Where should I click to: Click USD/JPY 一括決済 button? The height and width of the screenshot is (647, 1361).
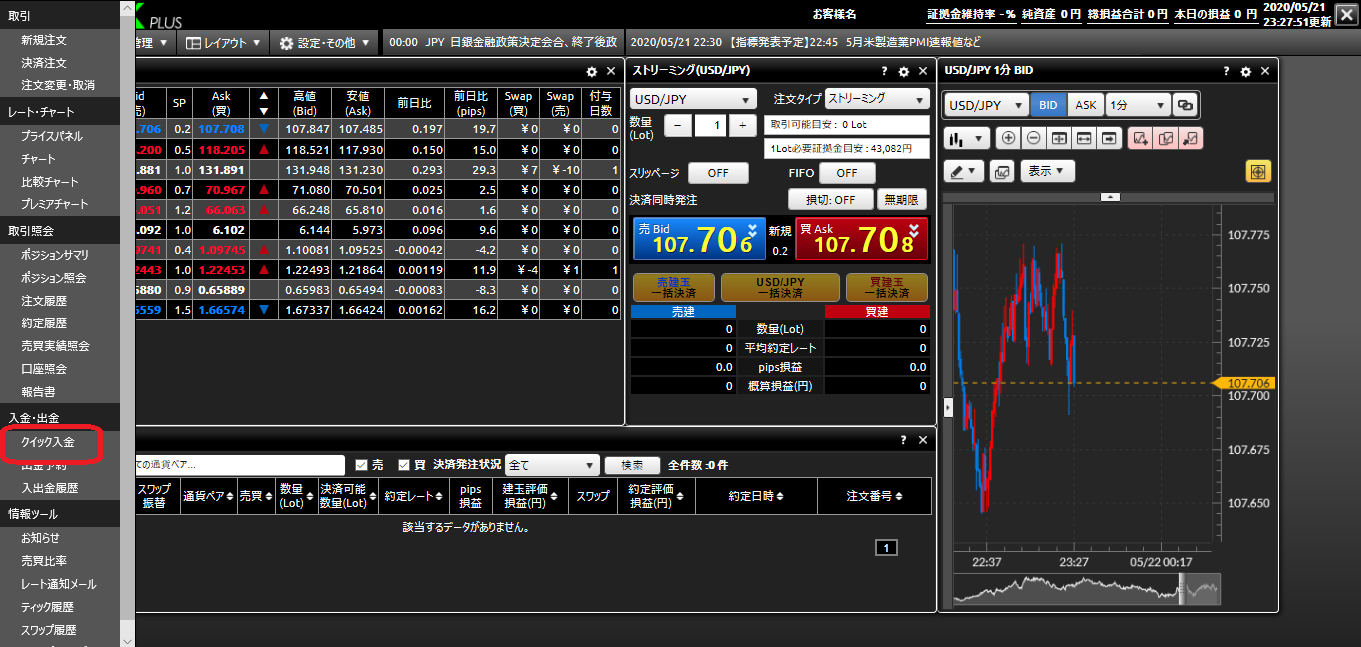coord(780,288)
